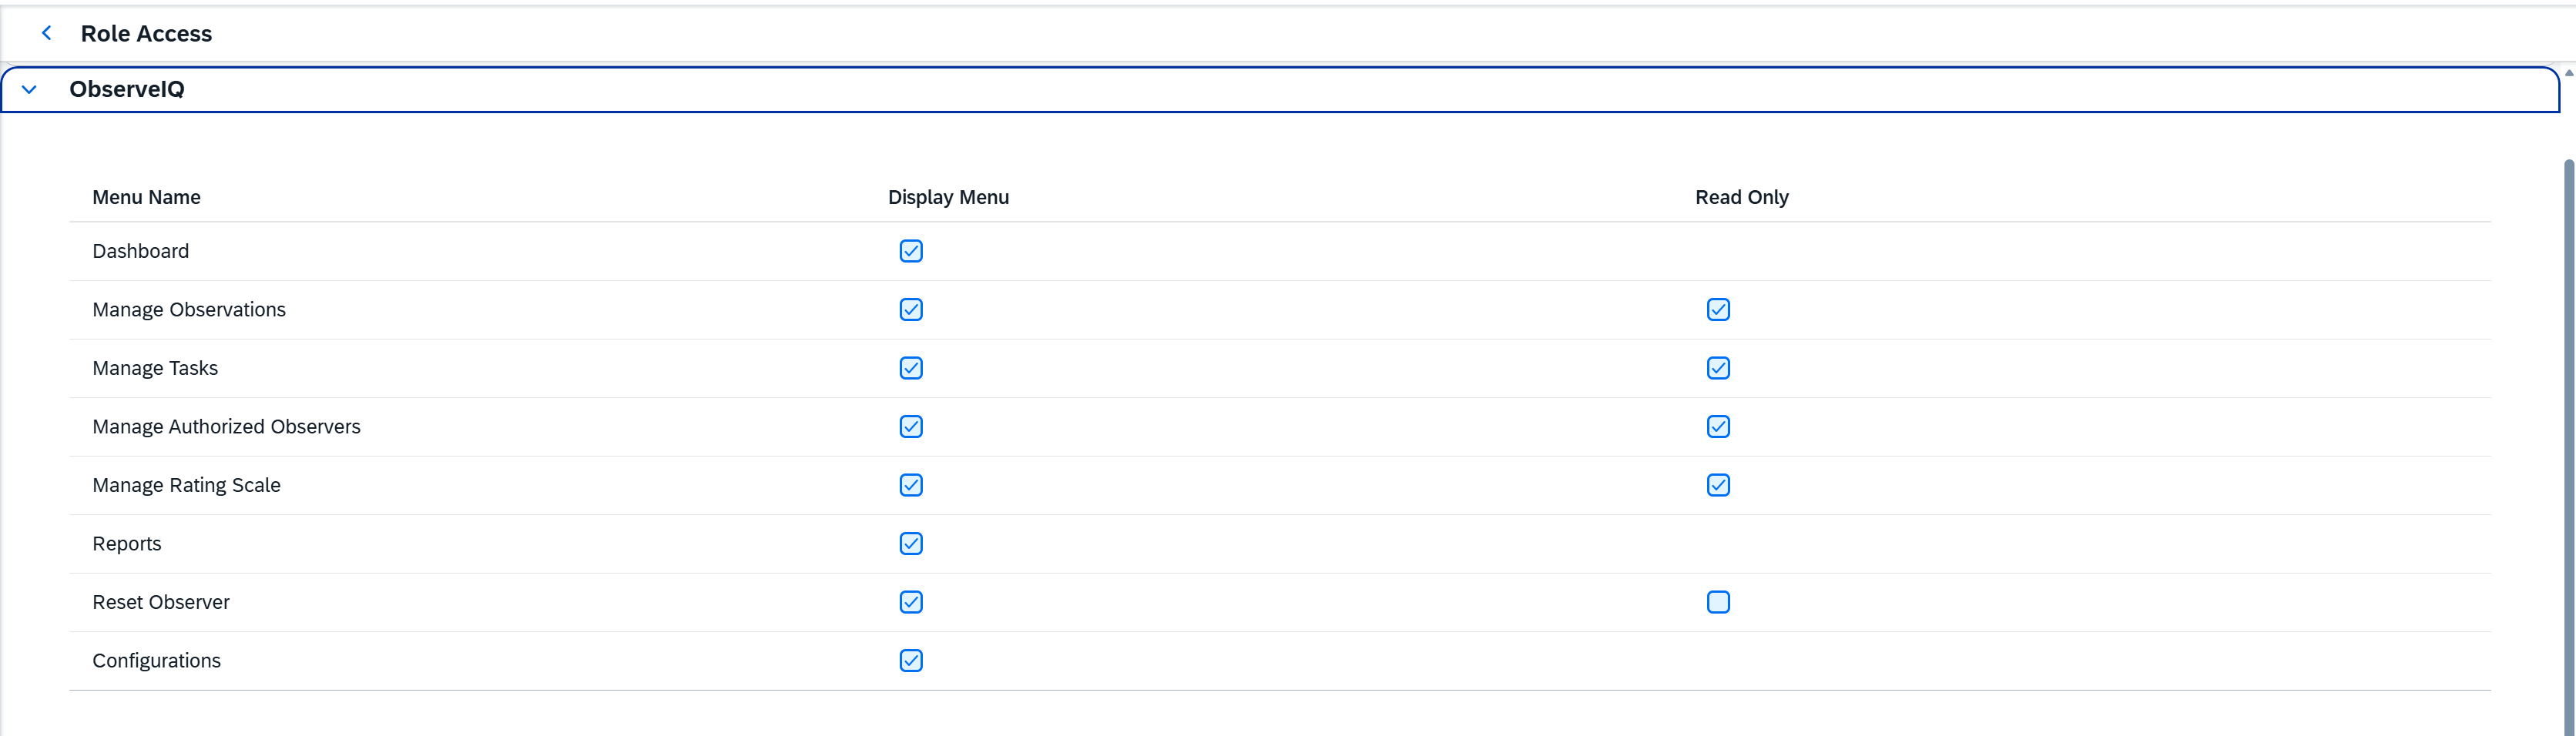Screen dimensions: 2576x736
Task: Click the Display Menu column header
Action: coord(948,197)
